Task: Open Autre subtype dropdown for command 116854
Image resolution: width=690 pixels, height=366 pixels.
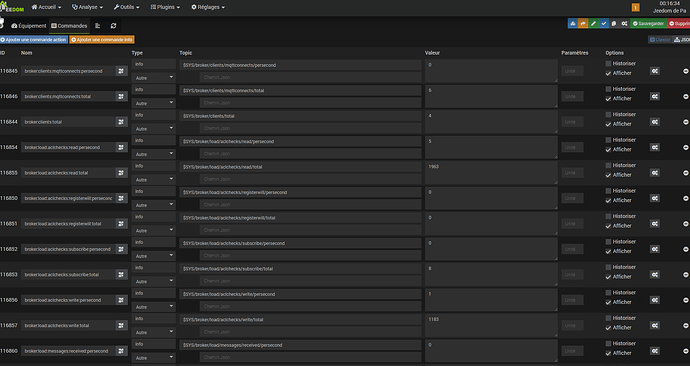Action: point(154,154)
